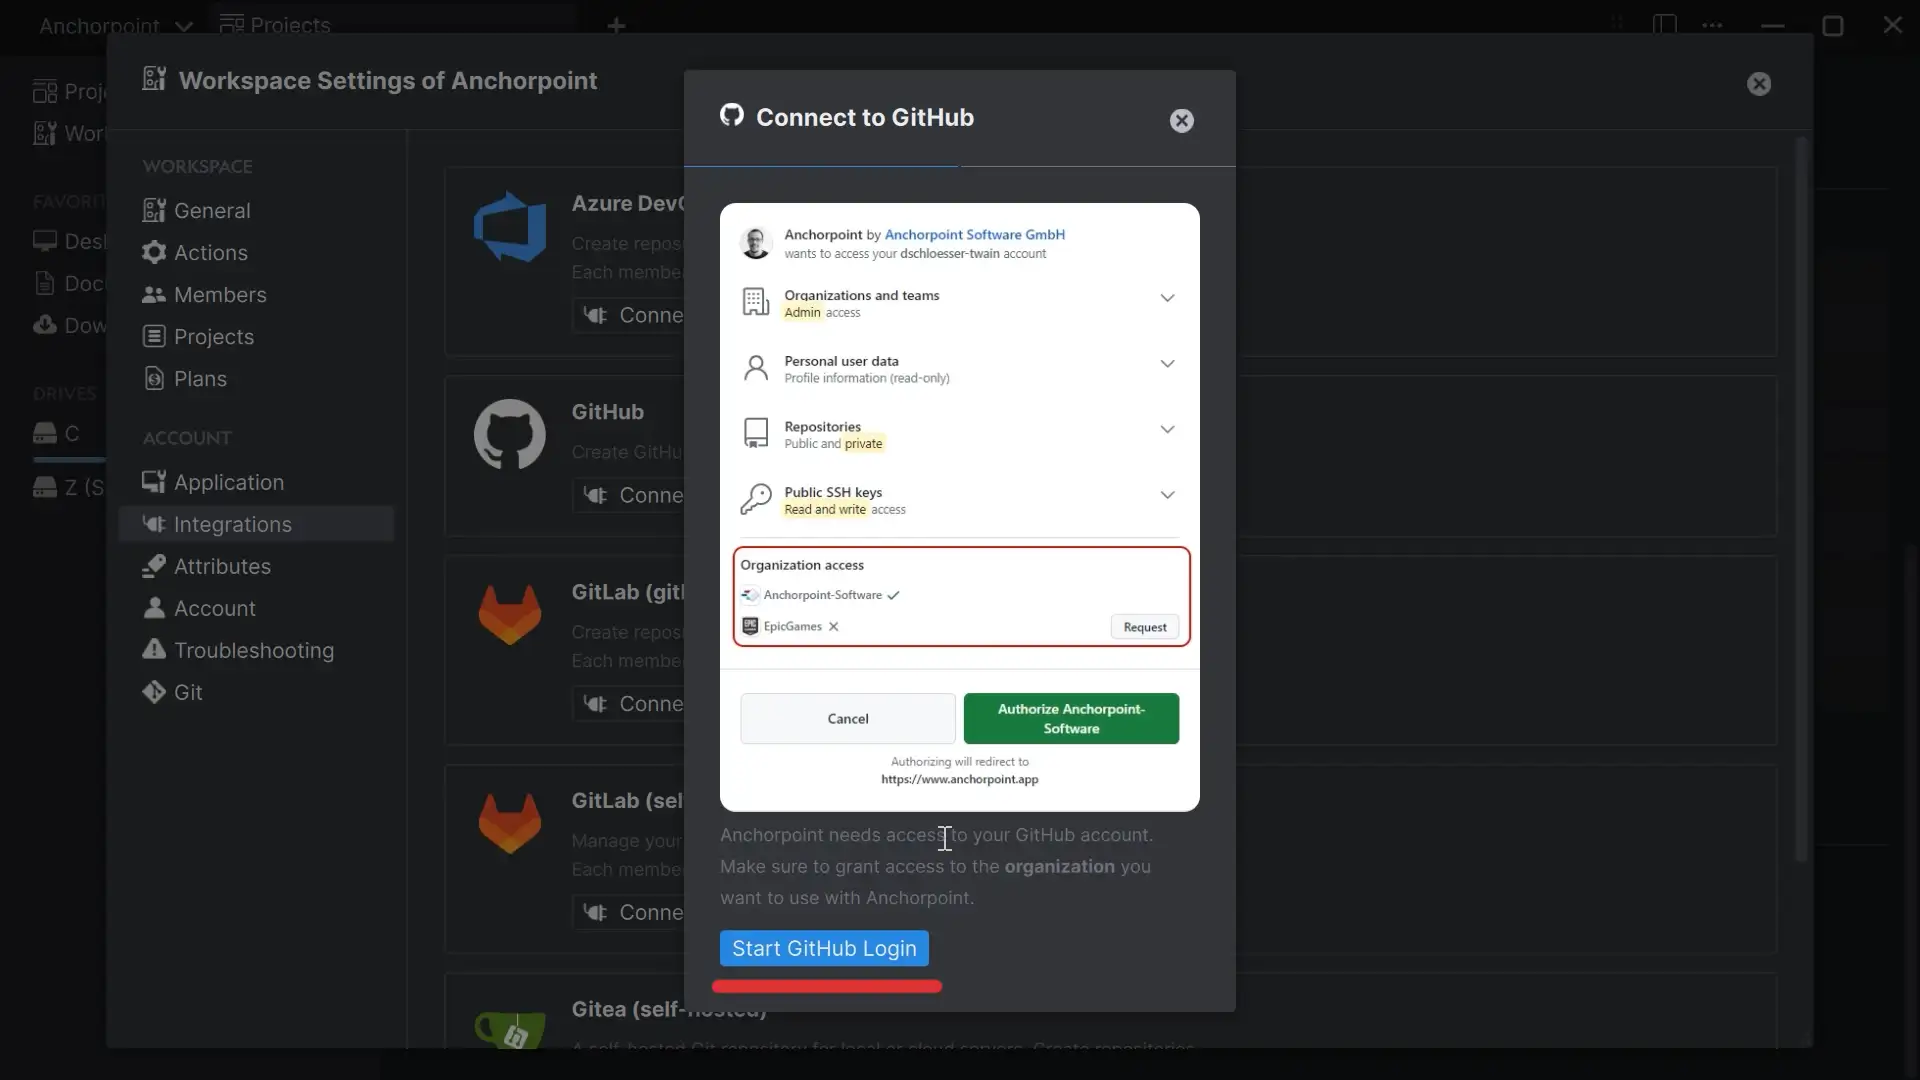Click the GitHub integration logo
The height and width of the screenshot is (1080, 1920).
510,434
